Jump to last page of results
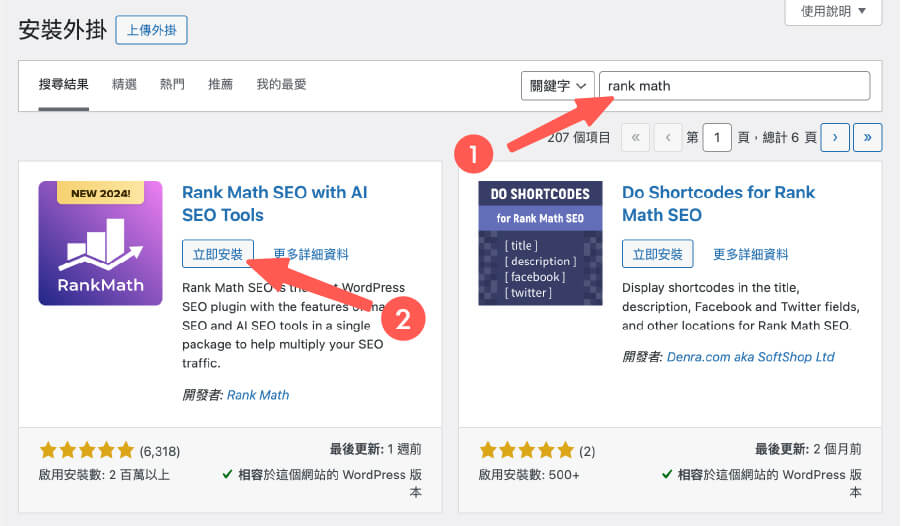The width and height of the screenshot is (901, 526). [868, 137]
